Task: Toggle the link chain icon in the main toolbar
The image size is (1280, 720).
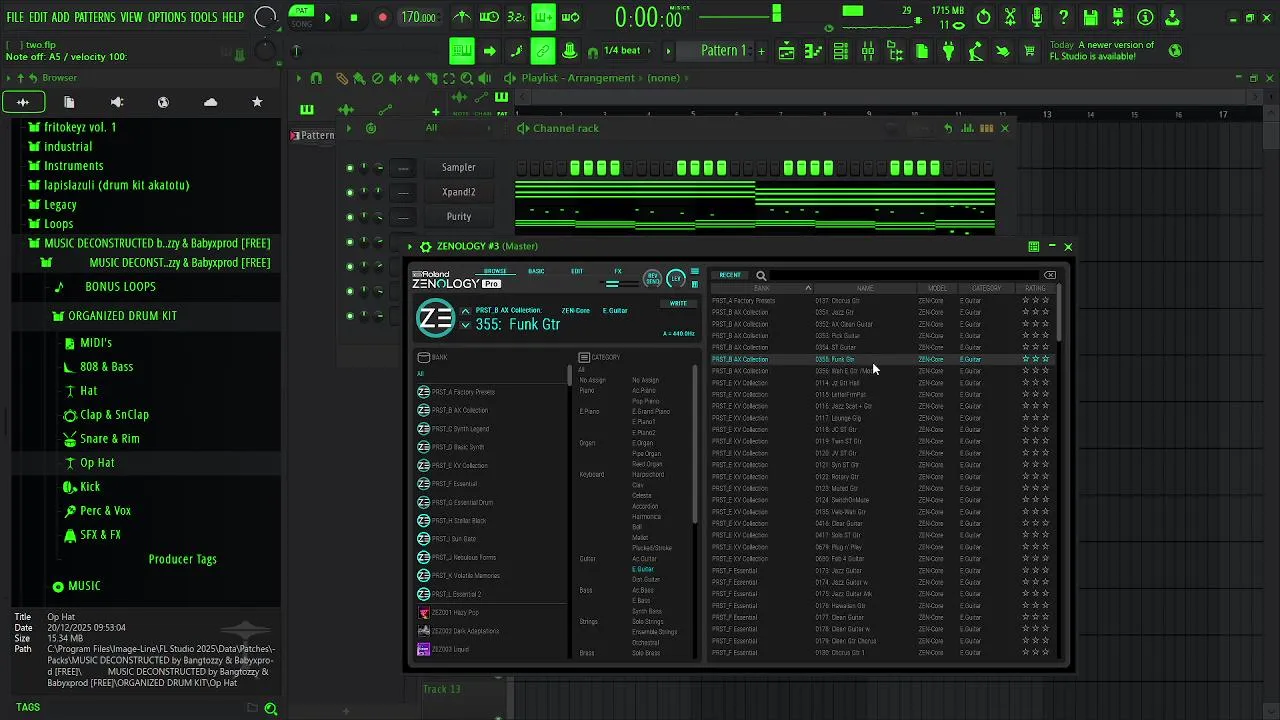Action: coord(542,51)
